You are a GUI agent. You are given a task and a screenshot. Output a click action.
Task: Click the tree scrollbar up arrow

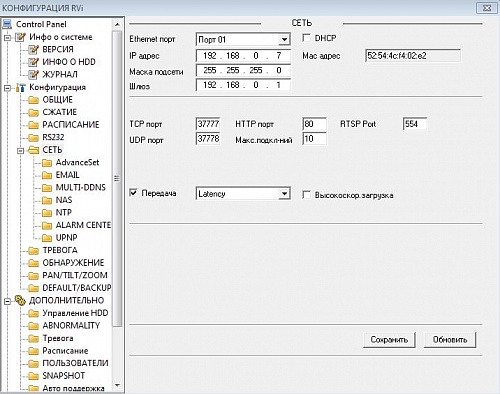pos(117,24)
